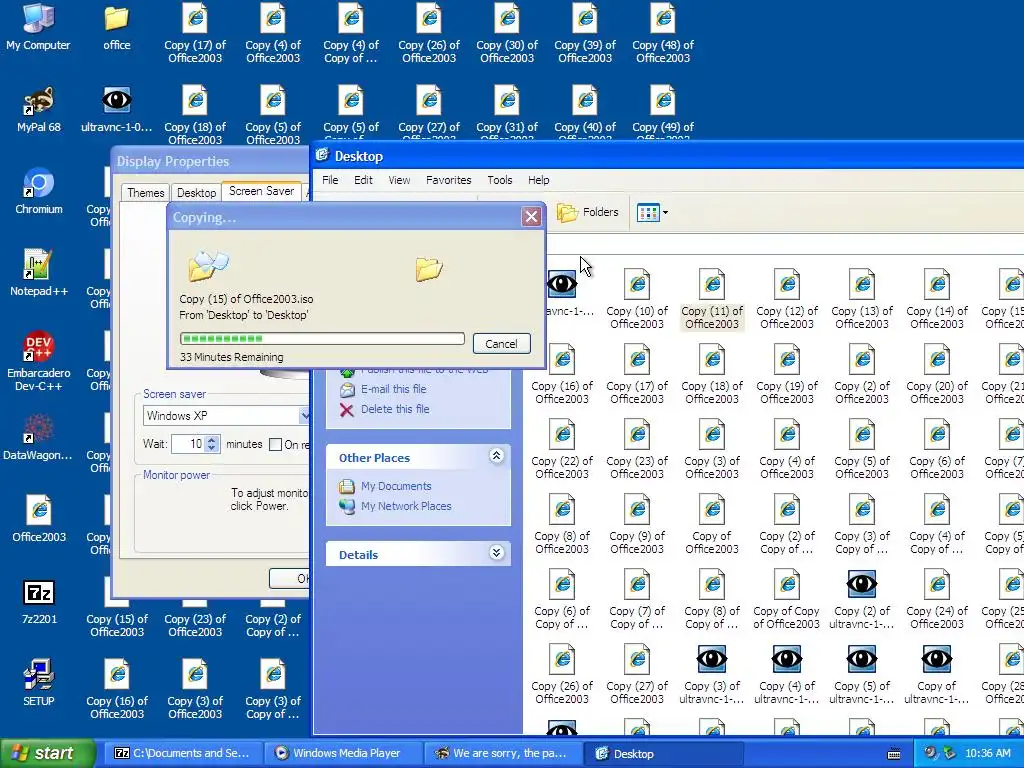
Task: Switch to Themes tab in Display Properties
Action: click(x=146, y=193)
